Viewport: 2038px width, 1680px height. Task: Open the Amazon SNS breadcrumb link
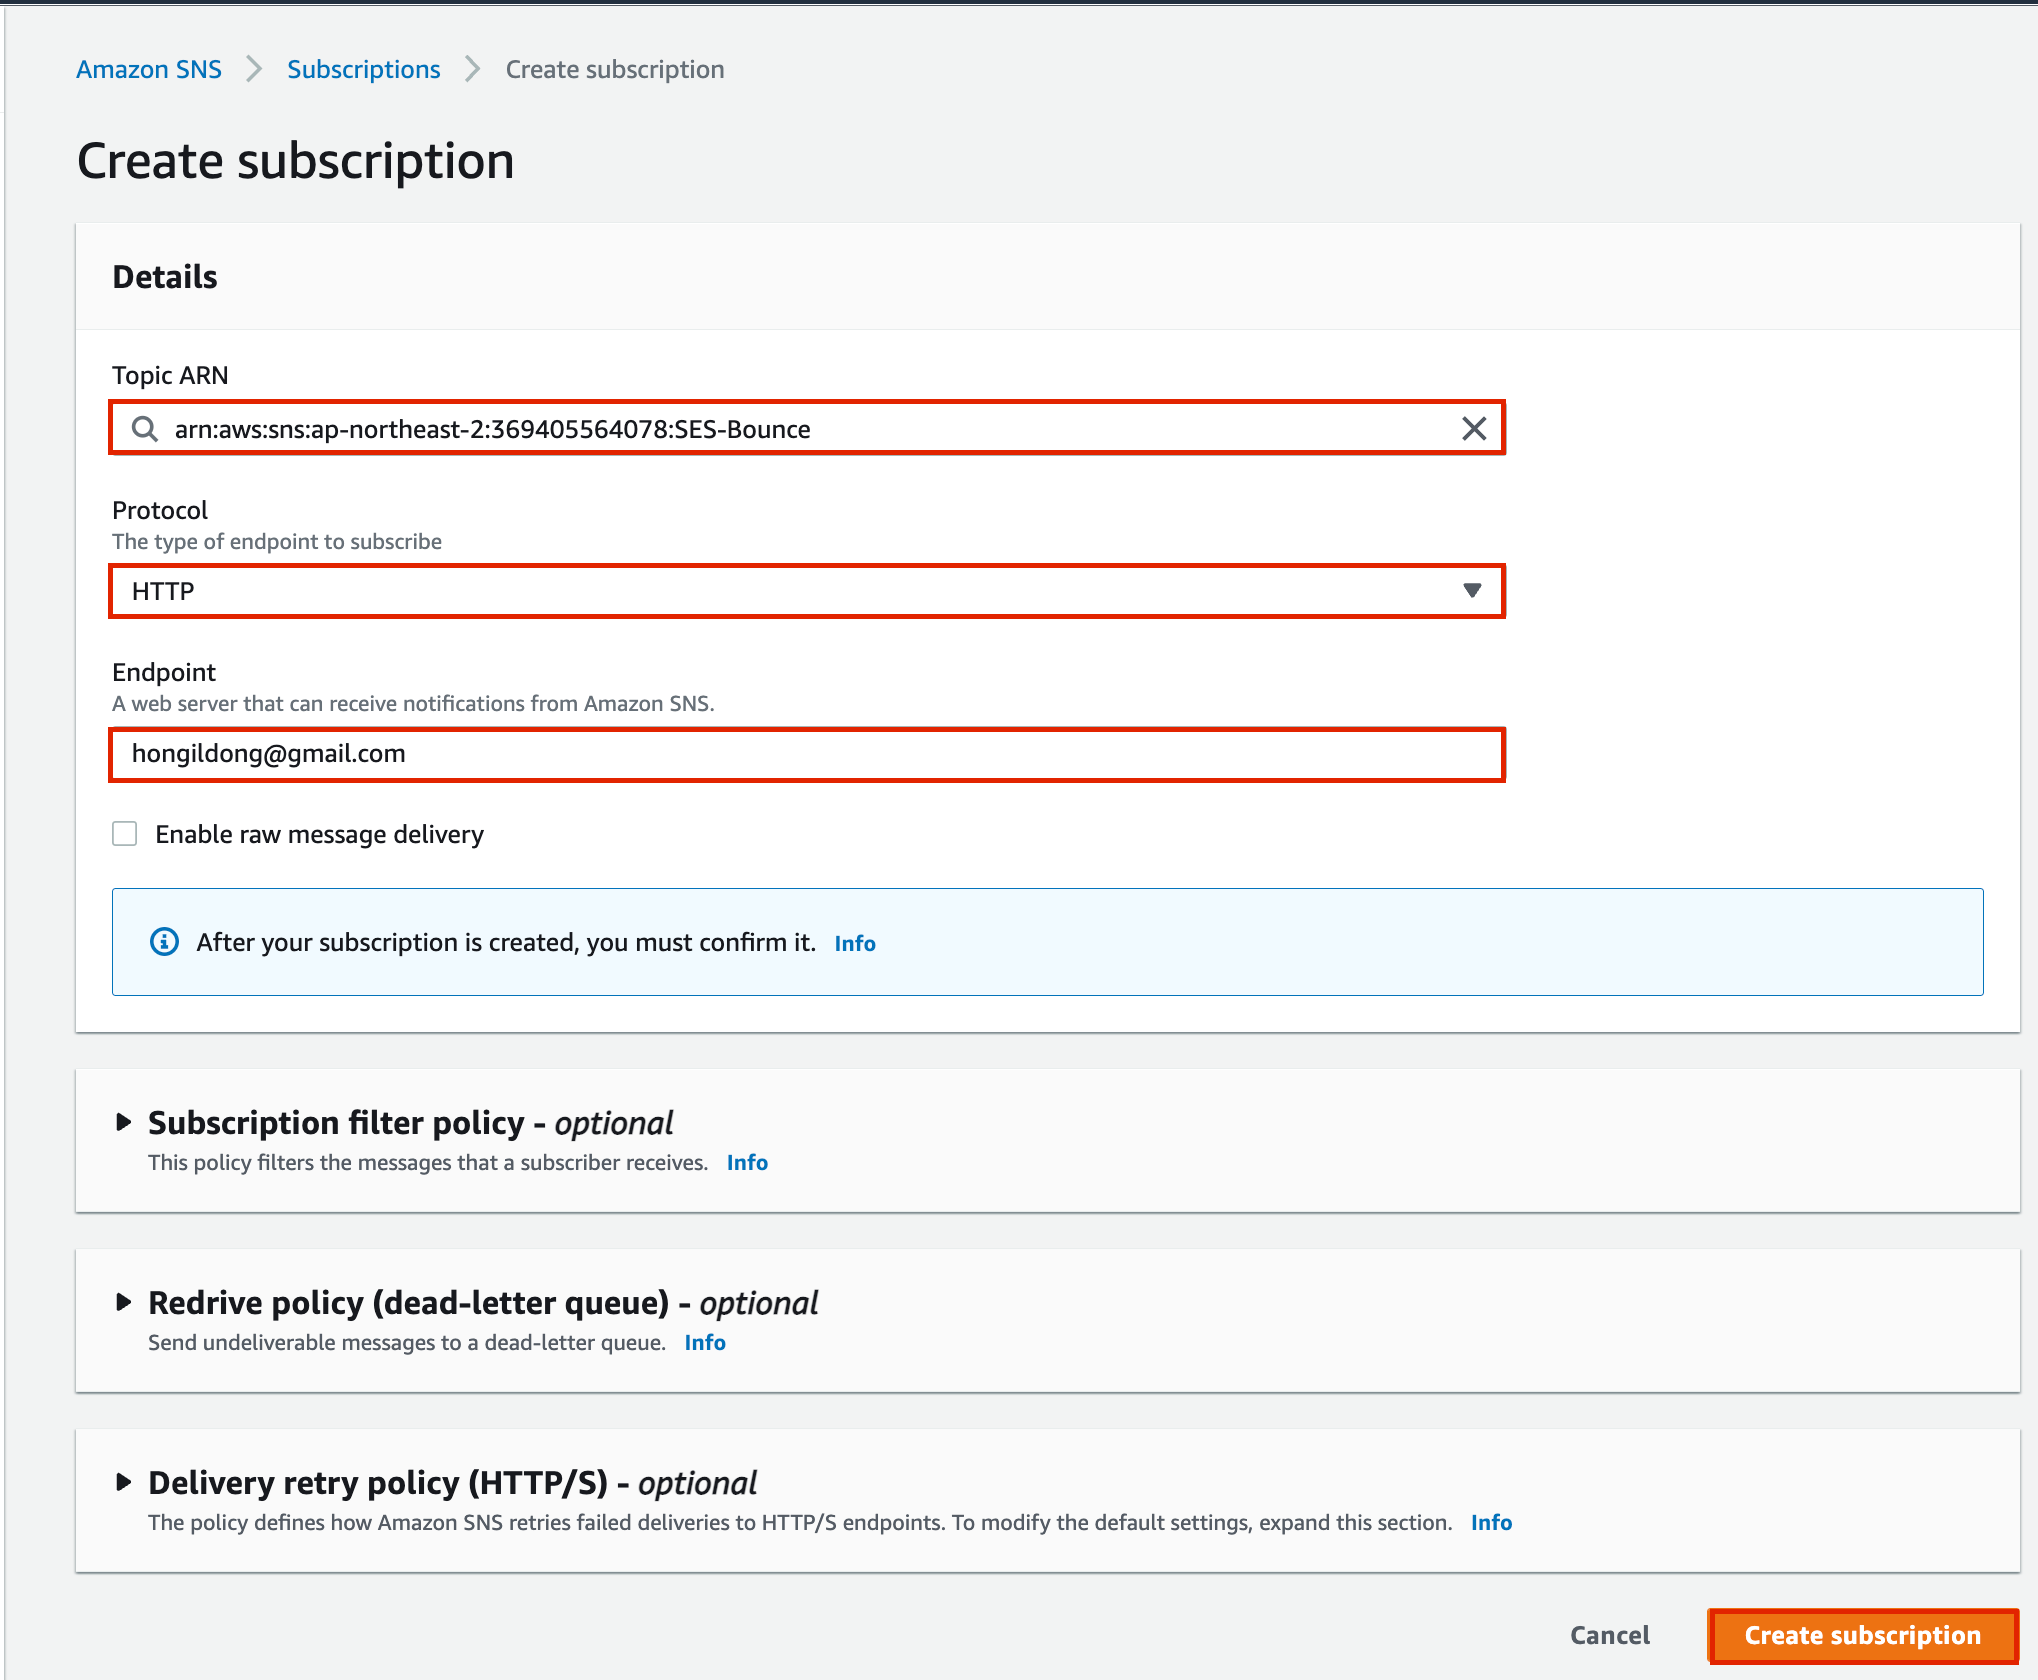pos(149,69)
